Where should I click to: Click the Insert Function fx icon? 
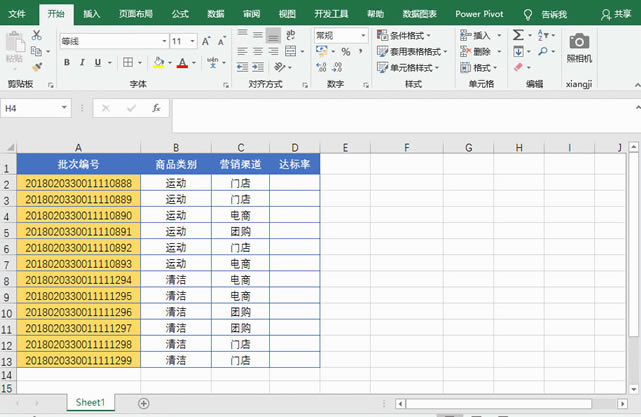click(x=156, y=108)
